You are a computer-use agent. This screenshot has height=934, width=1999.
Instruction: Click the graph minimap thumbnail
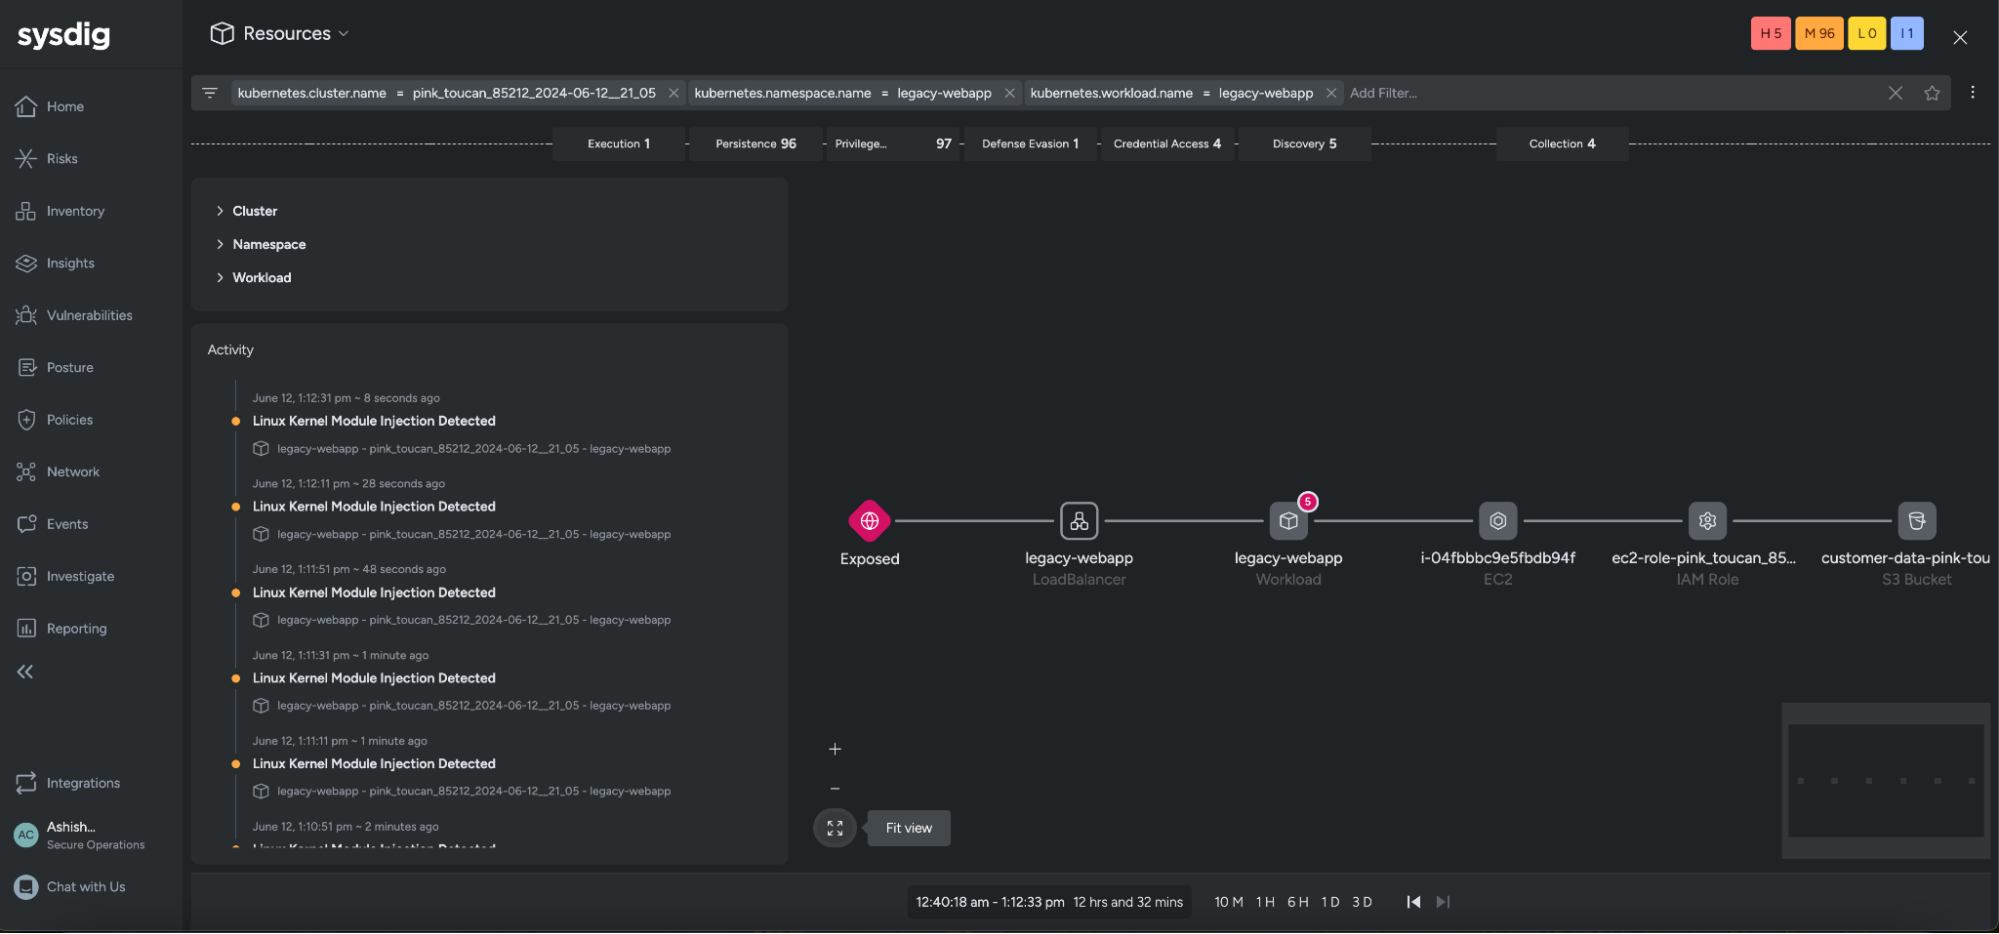[1886, 780]
